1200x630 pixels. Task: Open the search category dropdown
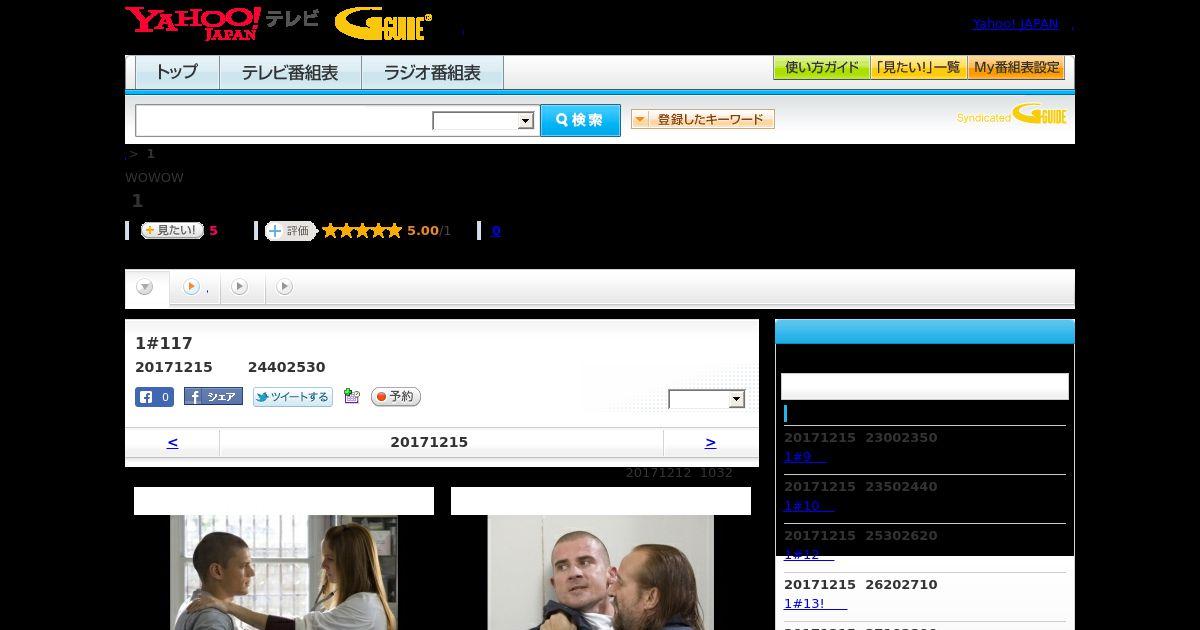pos(483,121)
